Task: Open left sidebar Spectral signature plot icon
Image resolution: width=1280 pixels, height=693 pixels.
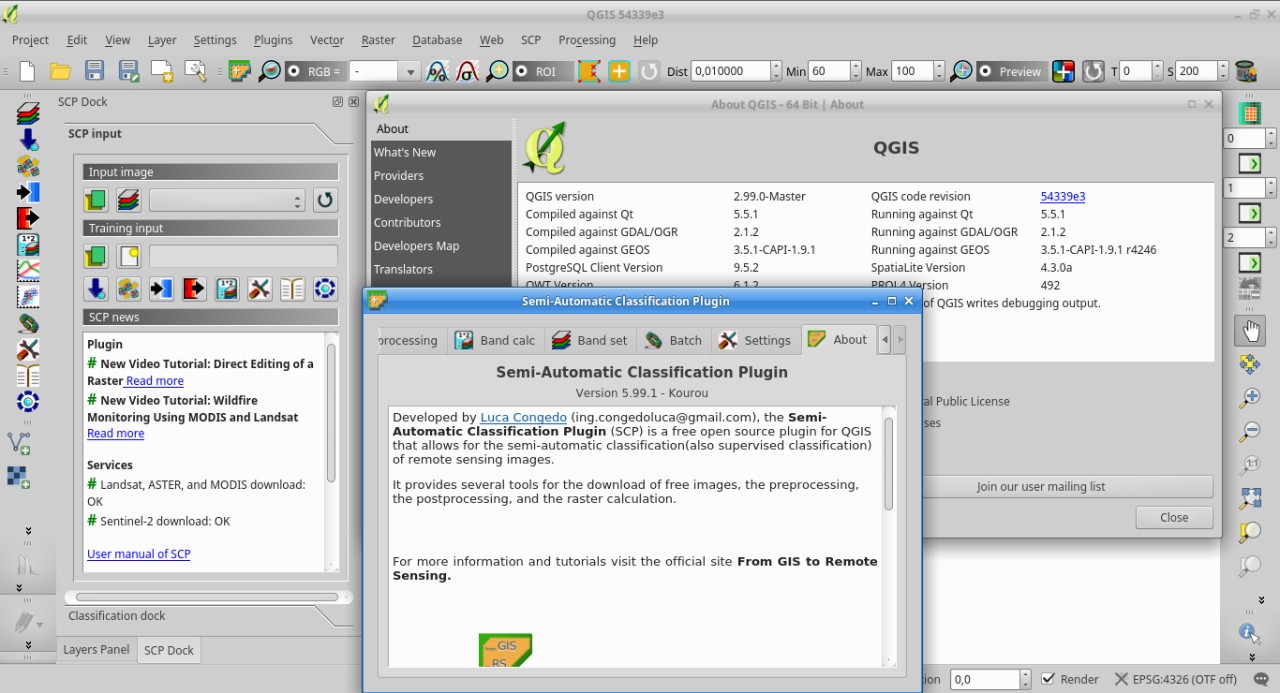Action: tap(28, 270)
